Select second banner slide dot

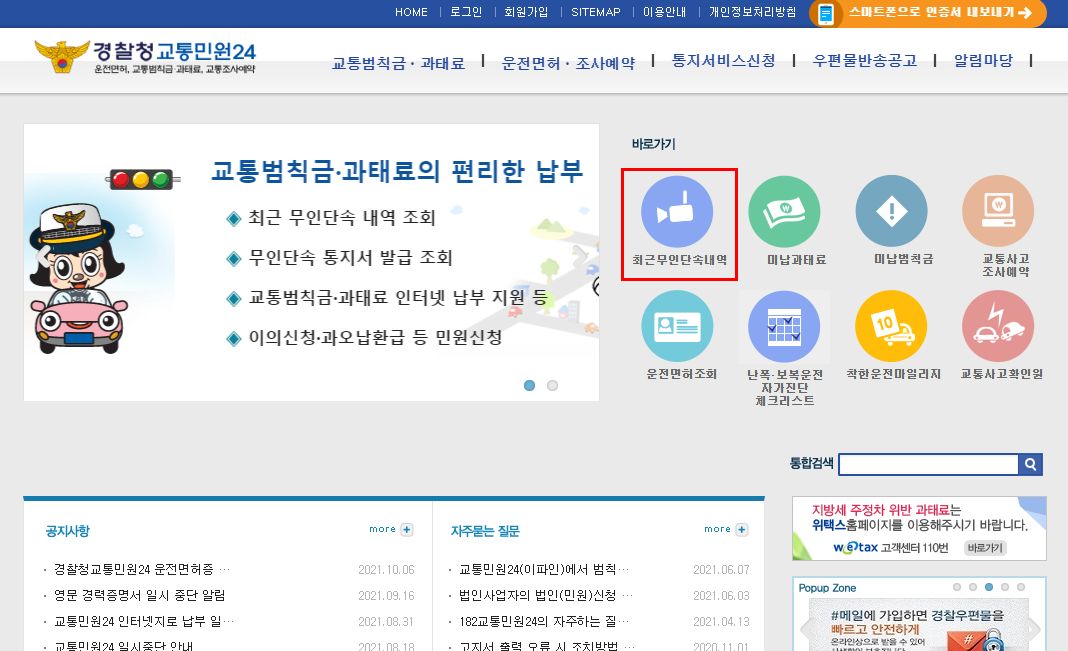552,385
